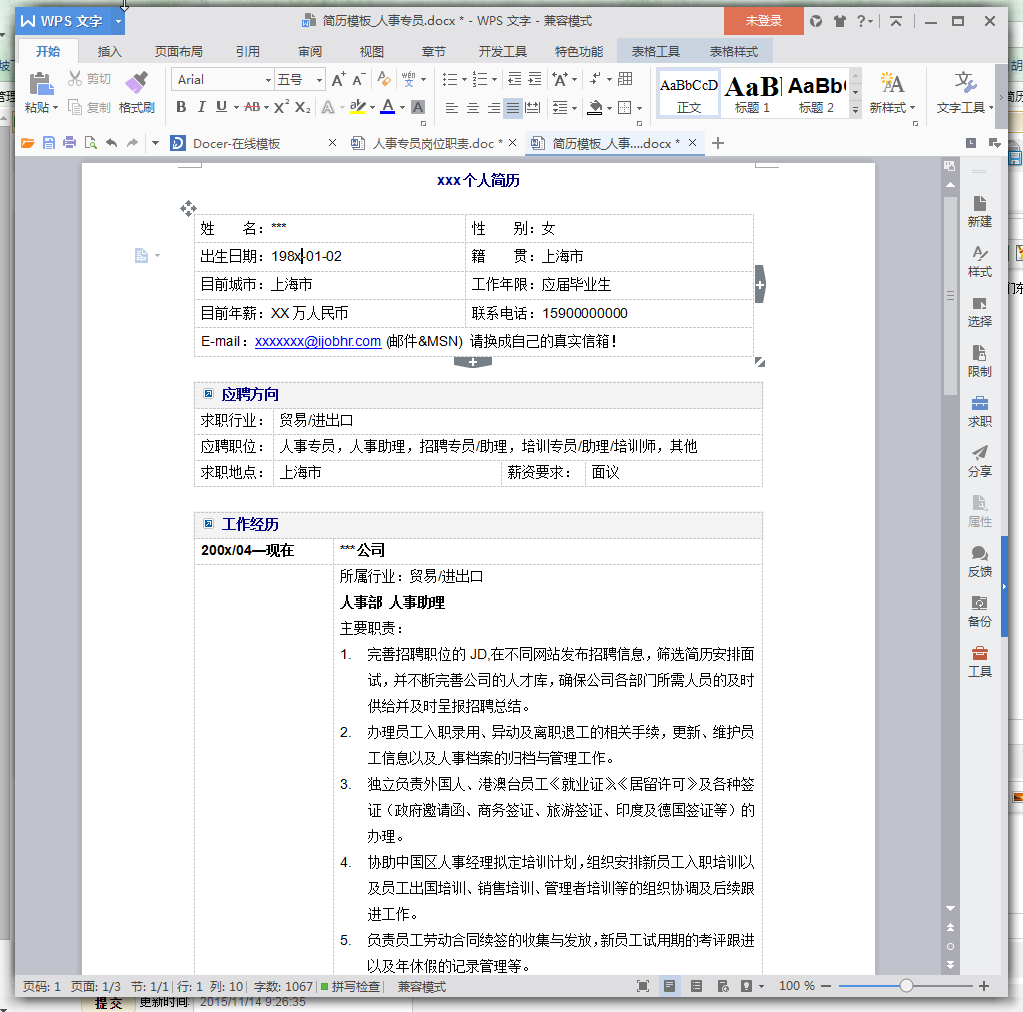Click the open file folder icon
Screen dimensions: 1023x1012
pyautogui.click(x=27, y=143)
